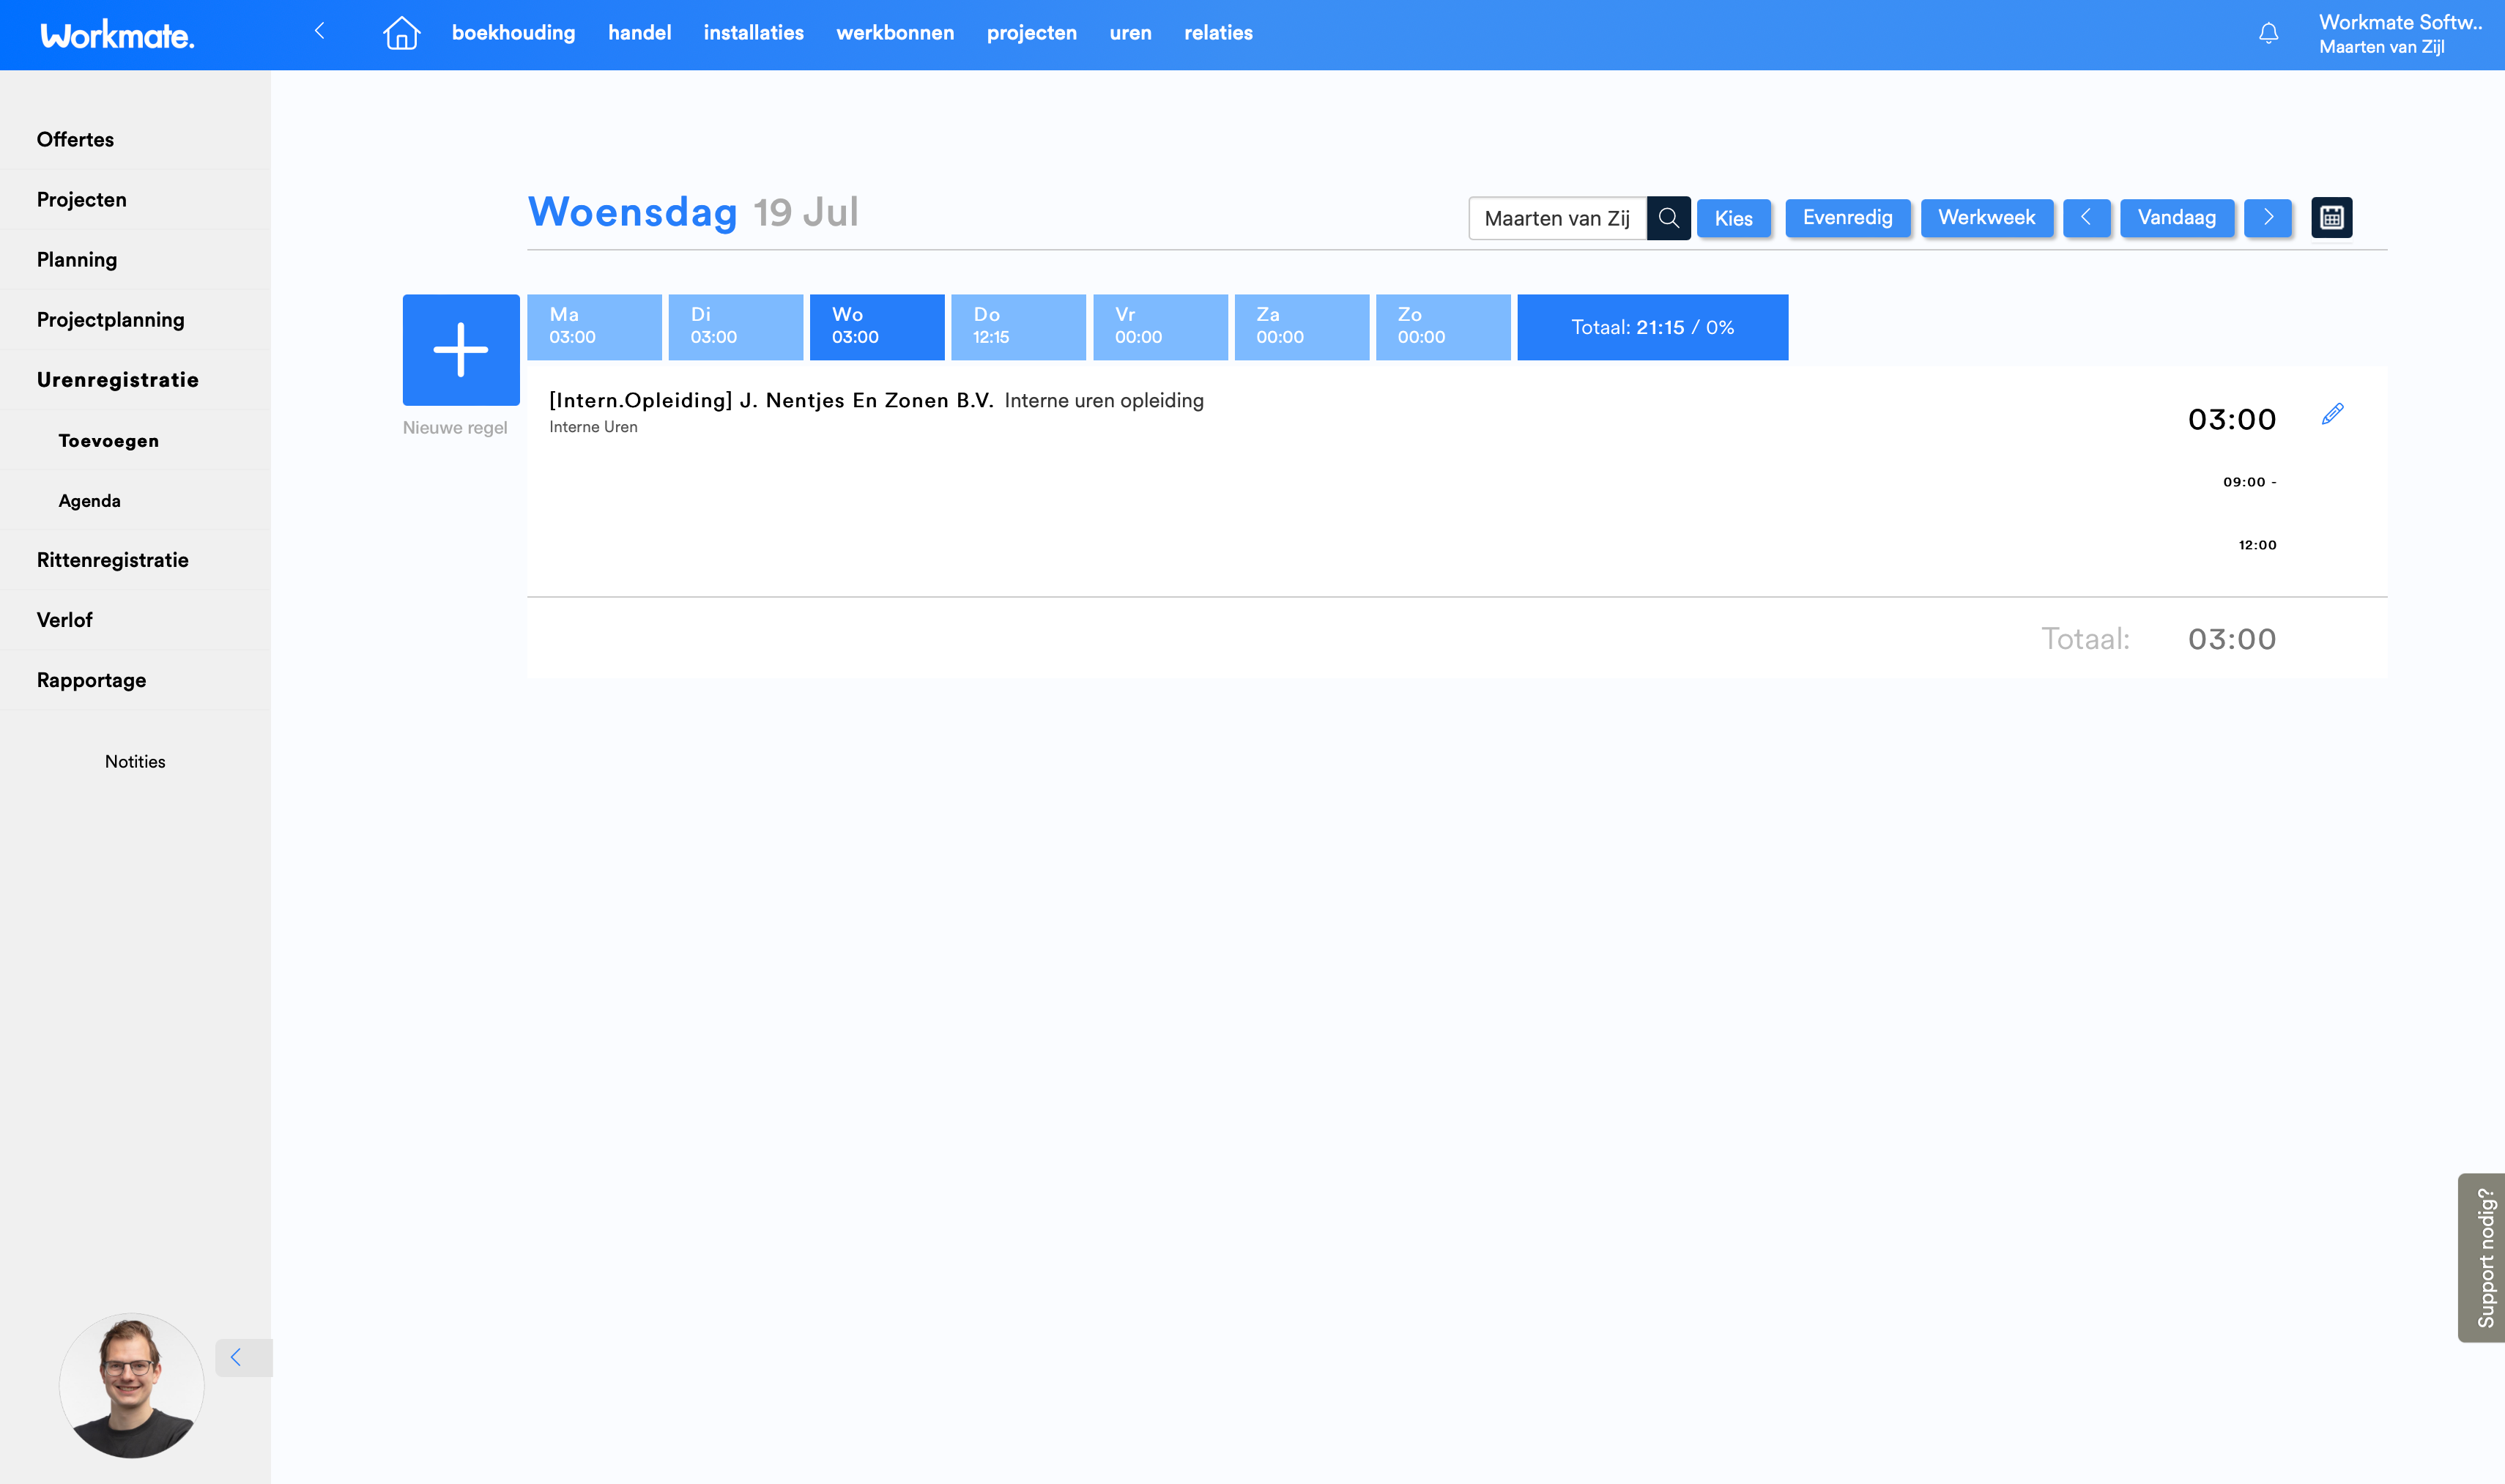The image size is (2505, 1484).
Task: Click the search magnifier next to employee name
Action: [1668, 218]
